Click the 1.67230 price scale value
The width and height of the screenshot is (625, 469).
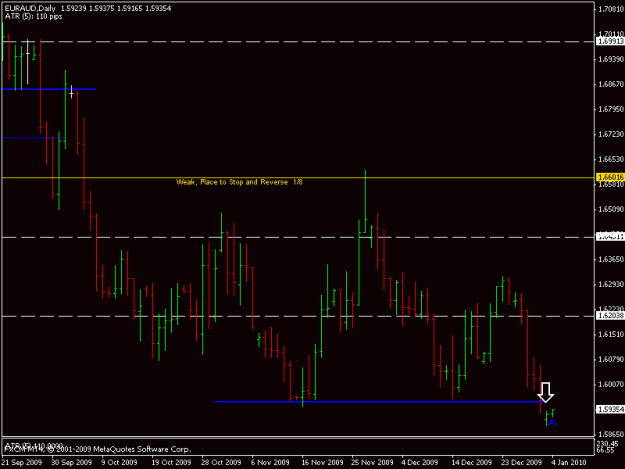point(611,134)
